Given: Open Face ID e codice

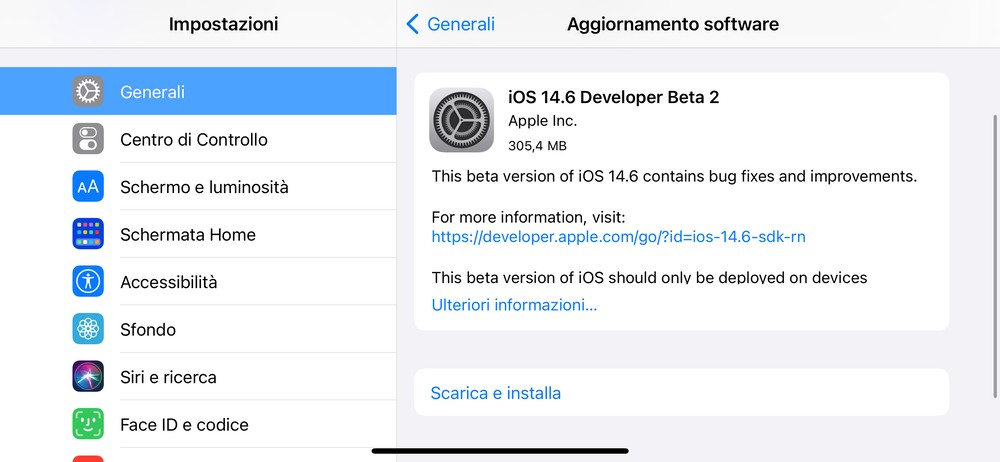Looking at the screenshot, I should click(198, 424).
